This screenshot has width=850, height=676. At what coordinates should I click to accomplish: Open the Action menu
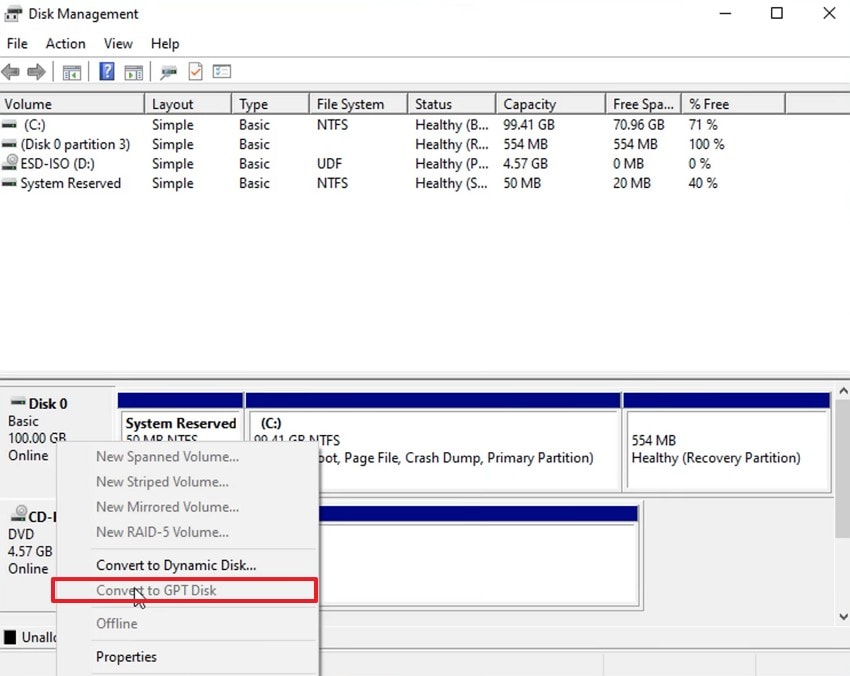(65, 43)
